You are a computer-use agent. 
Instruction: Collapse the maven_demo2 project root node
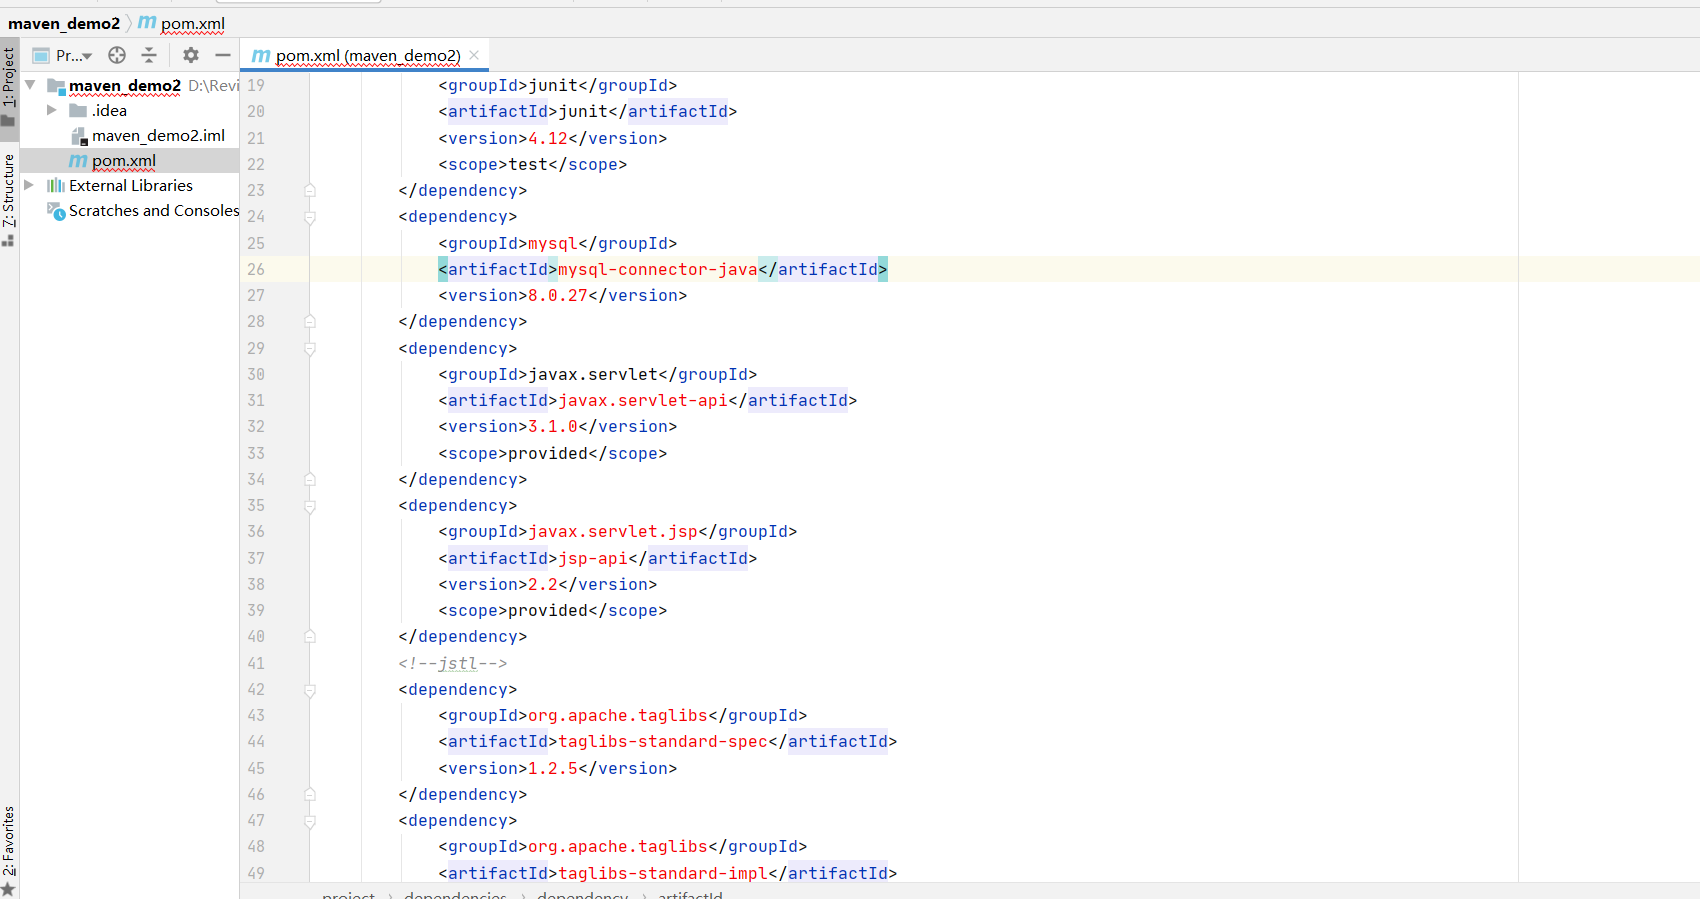click(x=30, y=85)
